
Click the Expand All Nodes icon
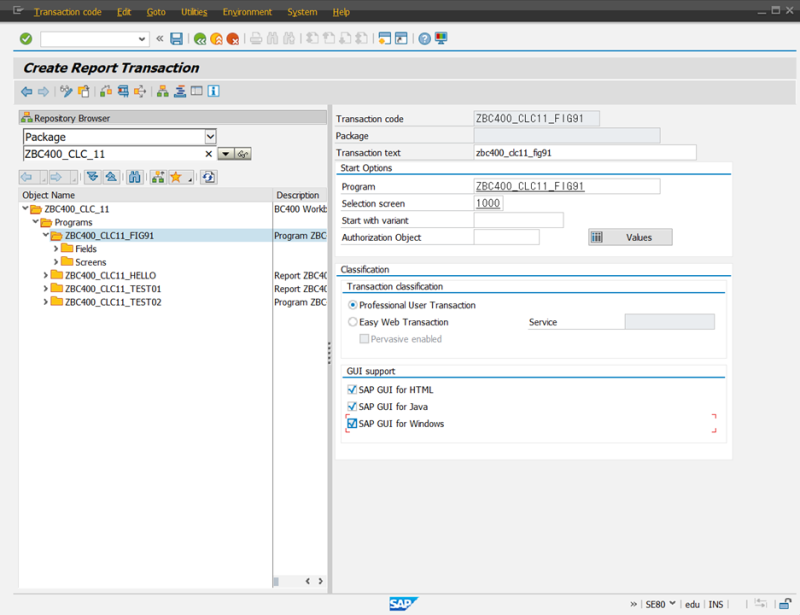pos(92,177)
